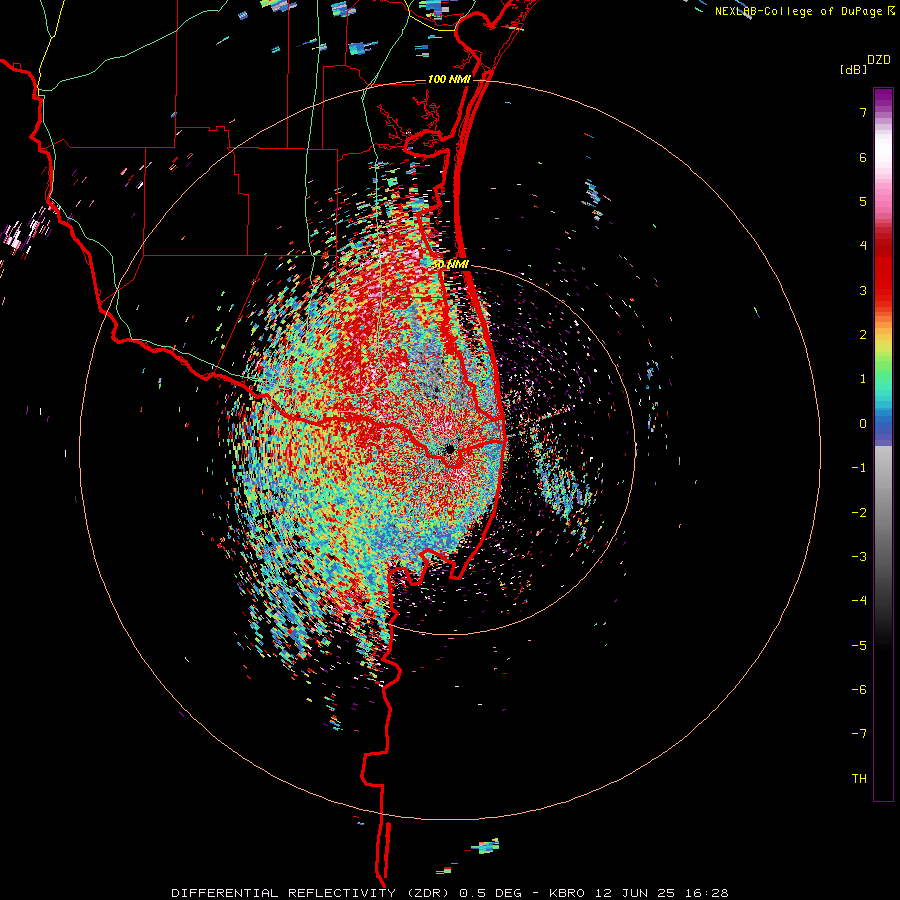Click the 0 value on the color scale

(863, 424)
